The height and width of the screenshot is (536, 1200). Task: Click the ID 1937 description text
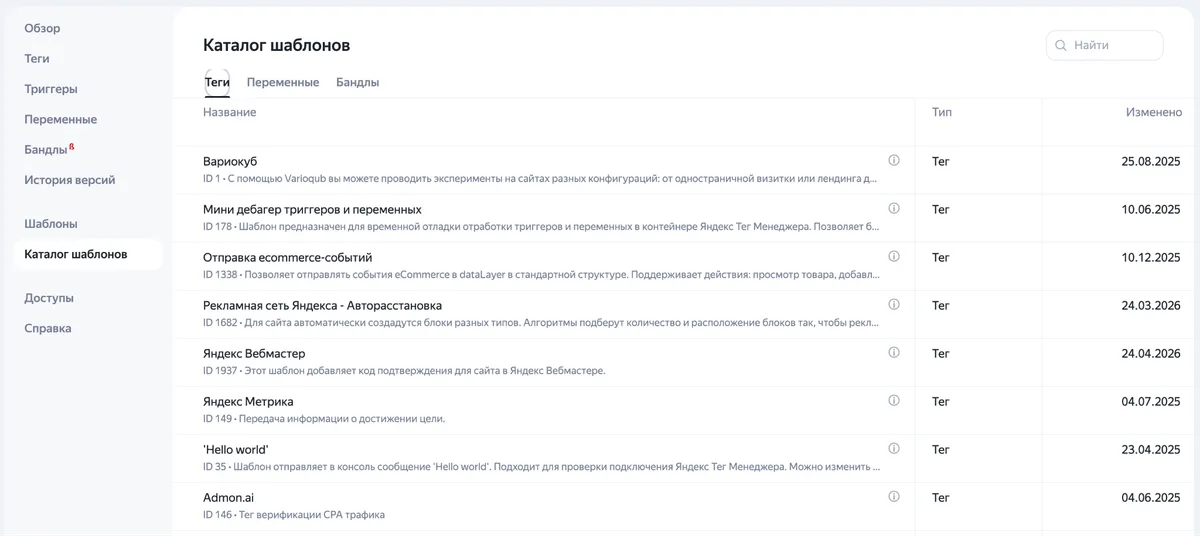[404, 371]
